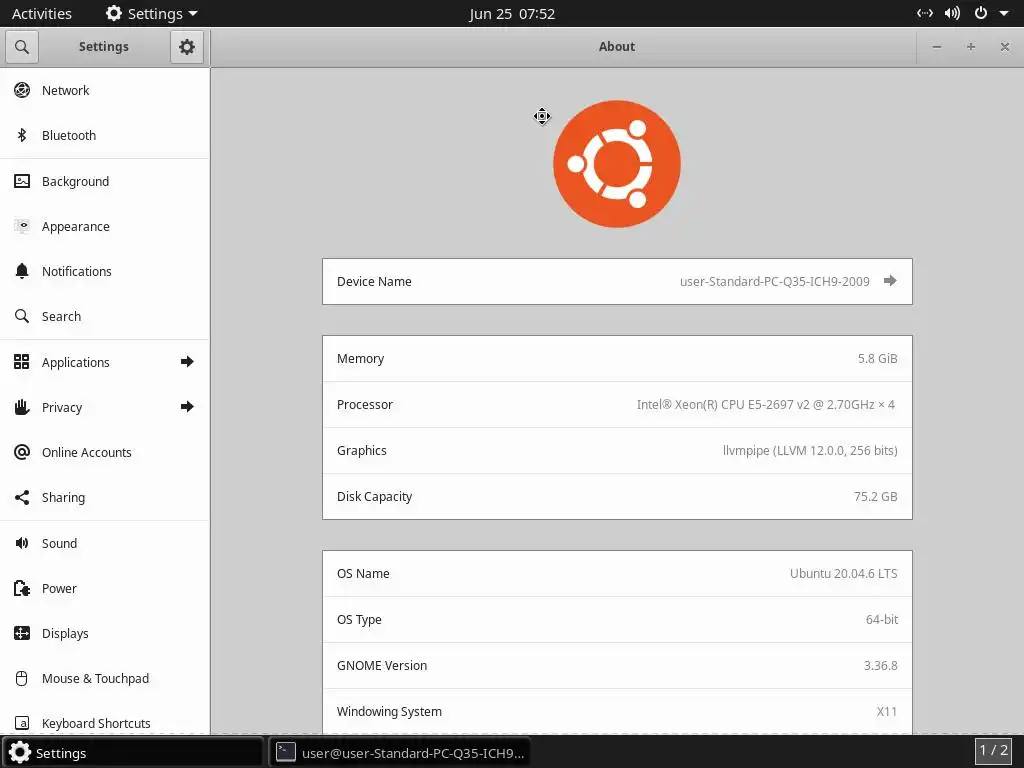Click the Disk Capacity value 75.2 GB
The image size is (1024, 768).
(875, 496)
